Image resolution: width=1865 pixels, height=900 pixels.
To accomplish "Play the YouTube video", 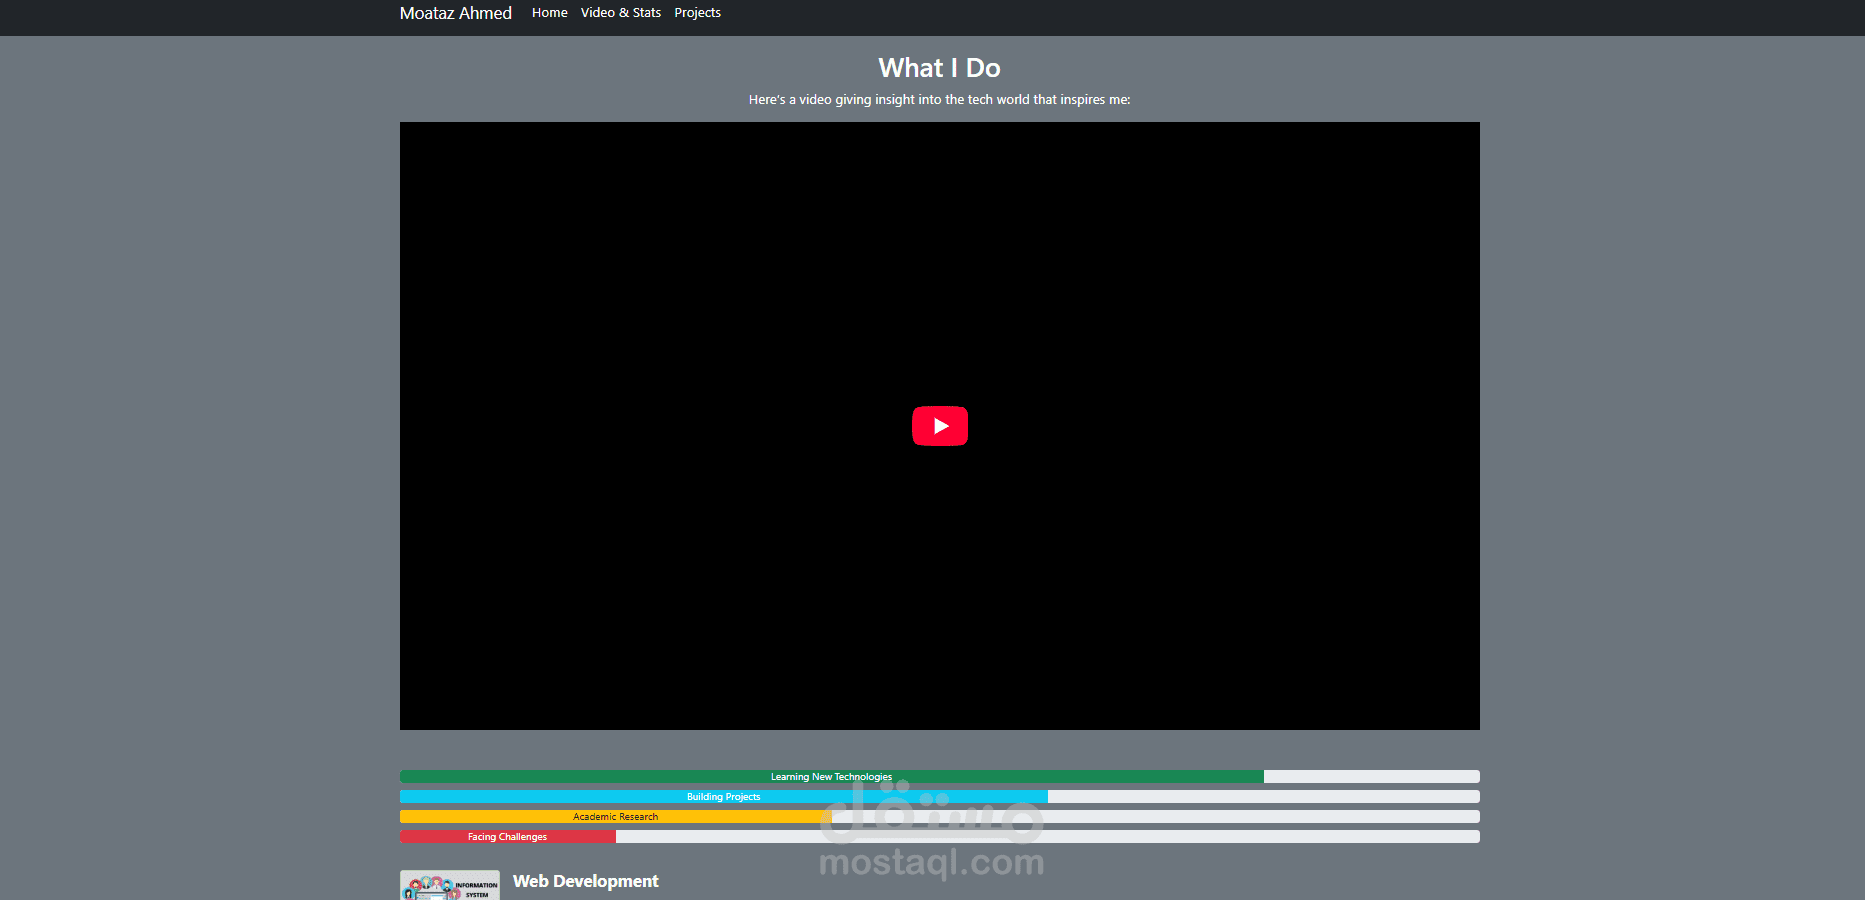I will click(x=939, y=426).
